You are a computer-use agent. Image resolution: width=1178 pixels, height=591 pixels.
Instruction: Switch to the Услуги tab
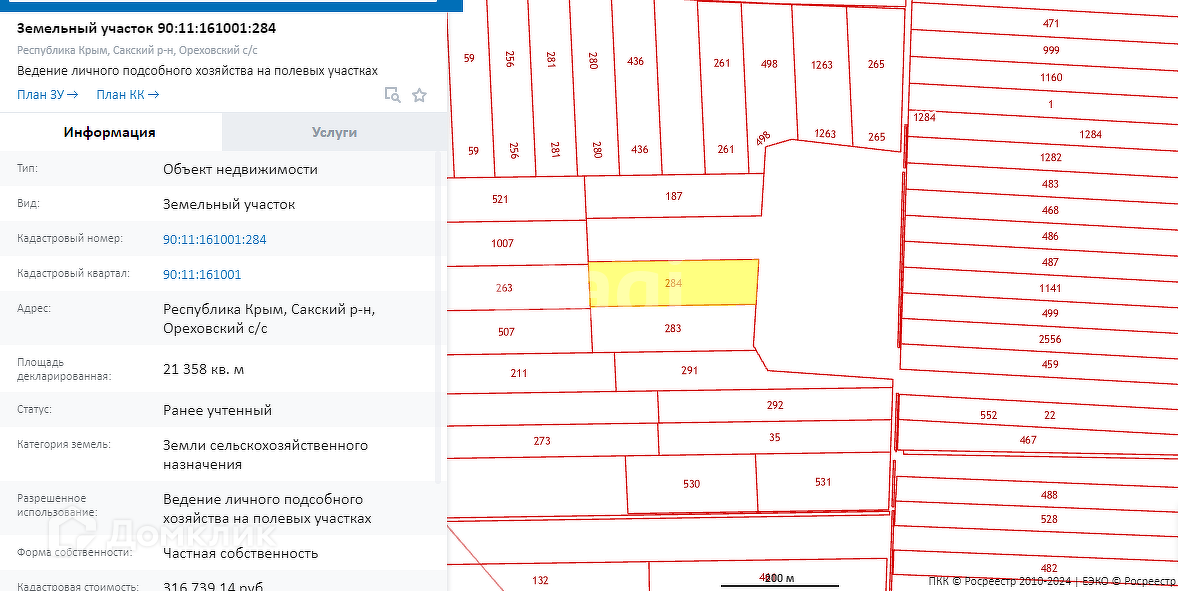[334, 132]
